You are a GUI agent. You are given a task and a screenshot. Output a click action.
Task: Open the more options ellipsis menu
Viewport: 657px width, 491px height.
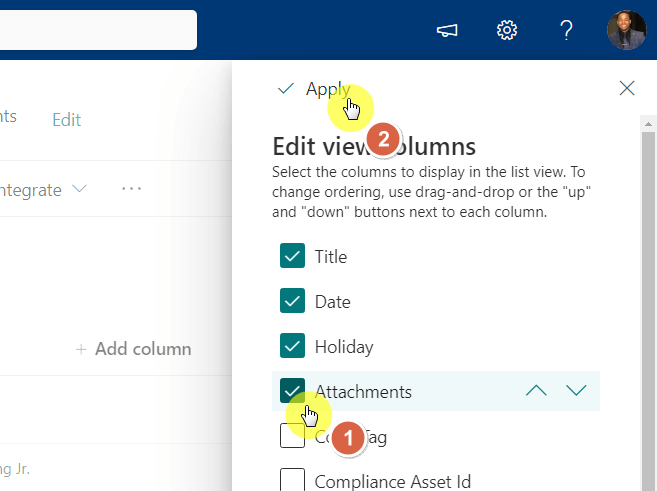click(x=131, y=189)
